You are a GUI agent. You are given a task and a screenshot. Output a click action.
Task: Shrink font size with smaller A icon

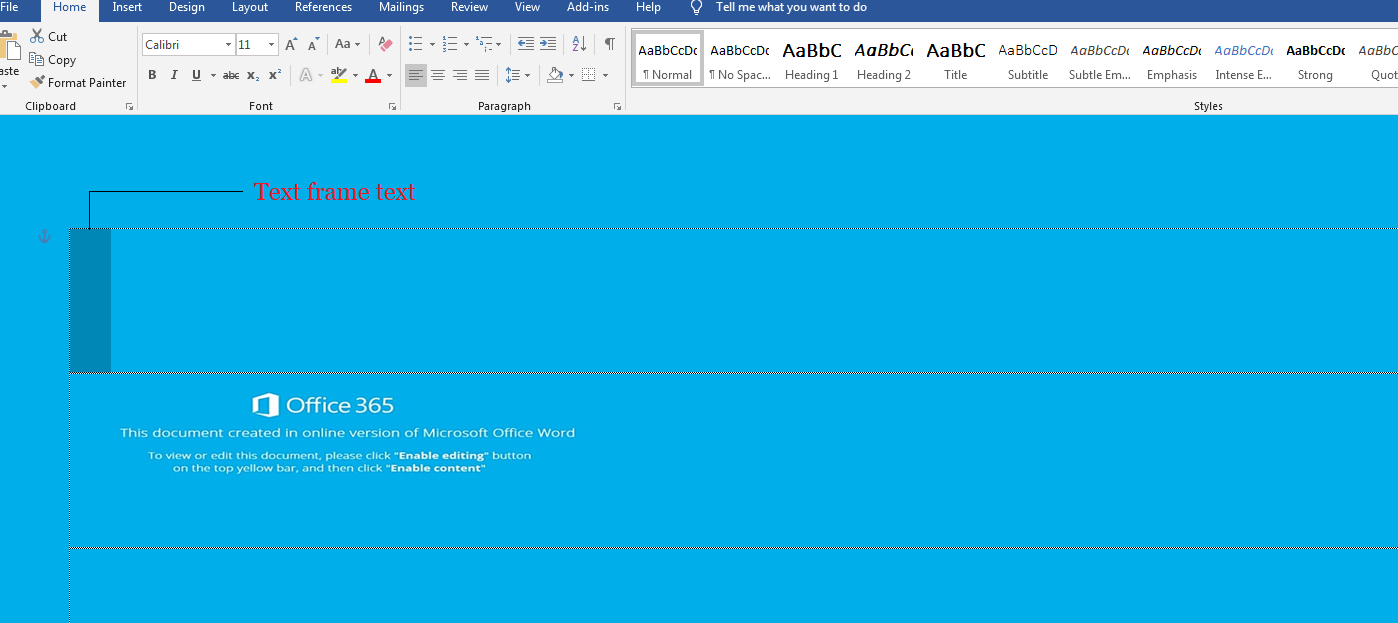(313, 45)
